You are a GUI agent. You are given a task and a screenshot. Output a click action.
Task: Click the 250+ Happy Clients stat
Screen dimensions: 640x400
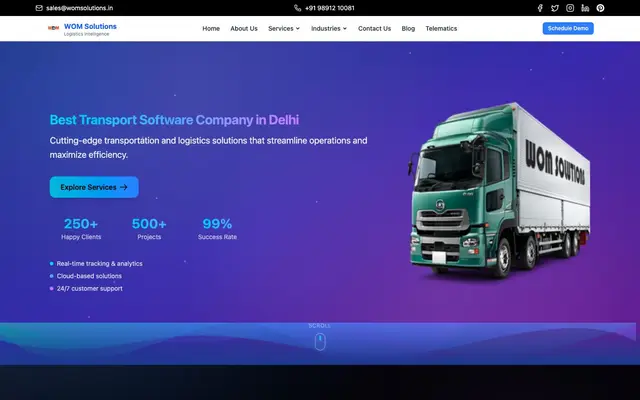pos(81,229)
